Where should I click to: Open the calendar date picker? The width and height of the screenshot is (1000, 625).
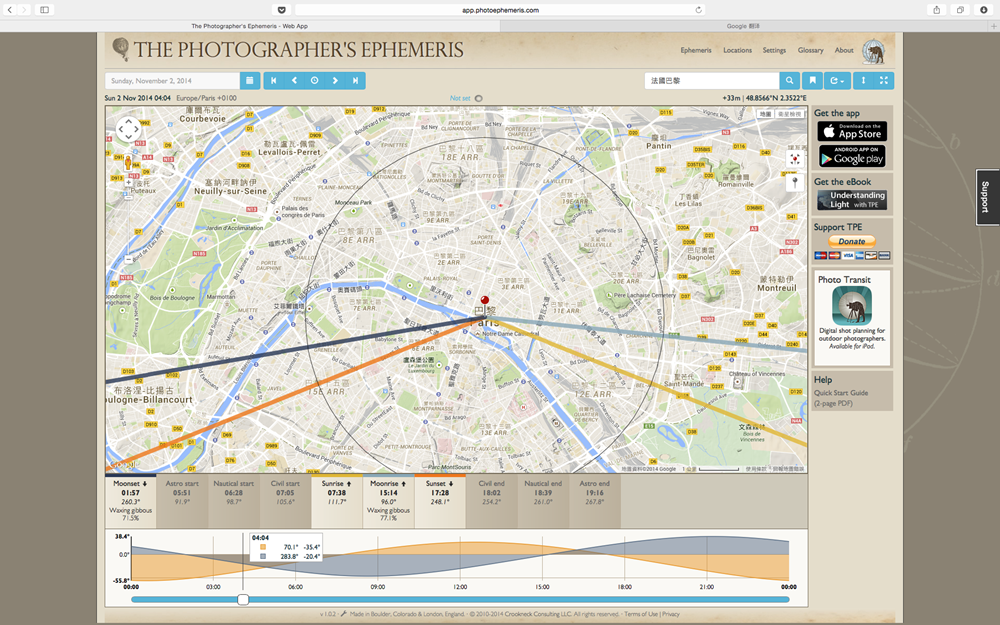(x=249, y=81)
